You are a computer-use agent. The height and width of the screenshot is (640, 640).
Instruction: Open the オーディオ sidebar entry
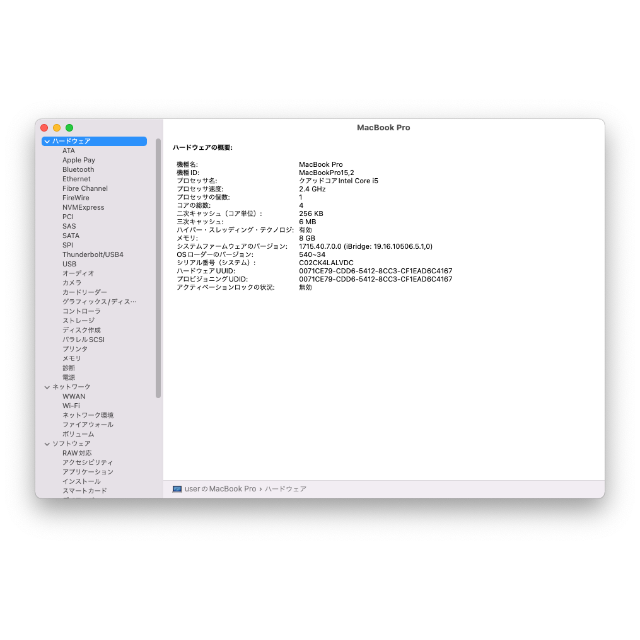click(78, 273)
